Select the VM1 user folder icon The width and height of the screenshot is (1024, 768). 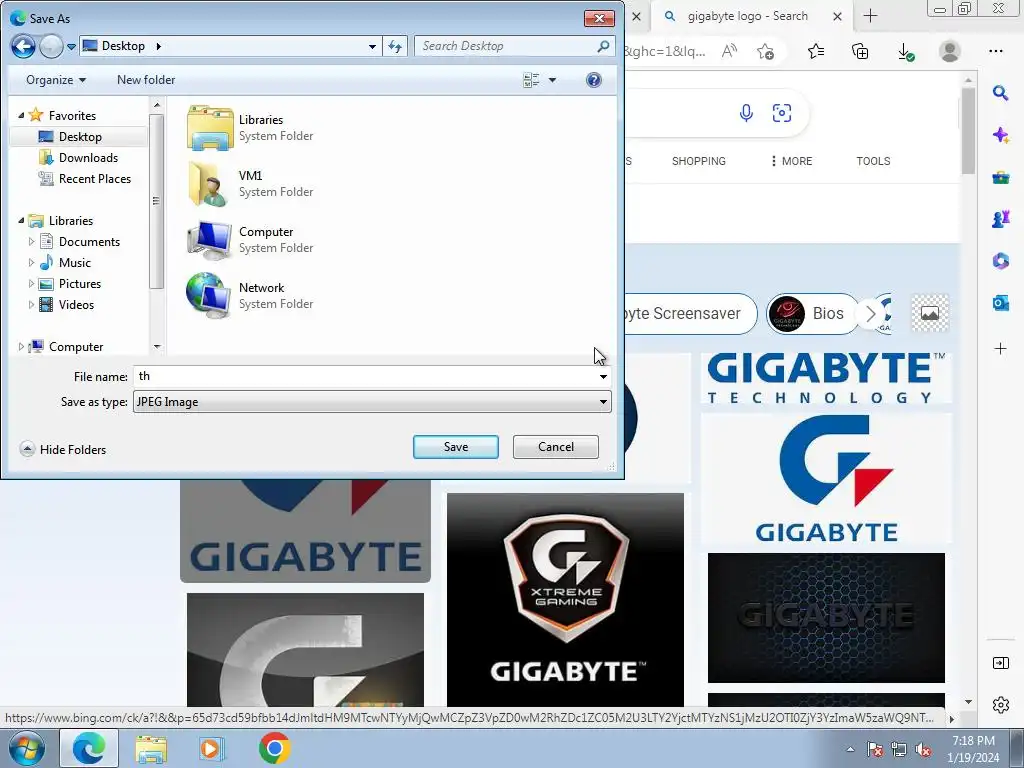coord(210,184)
